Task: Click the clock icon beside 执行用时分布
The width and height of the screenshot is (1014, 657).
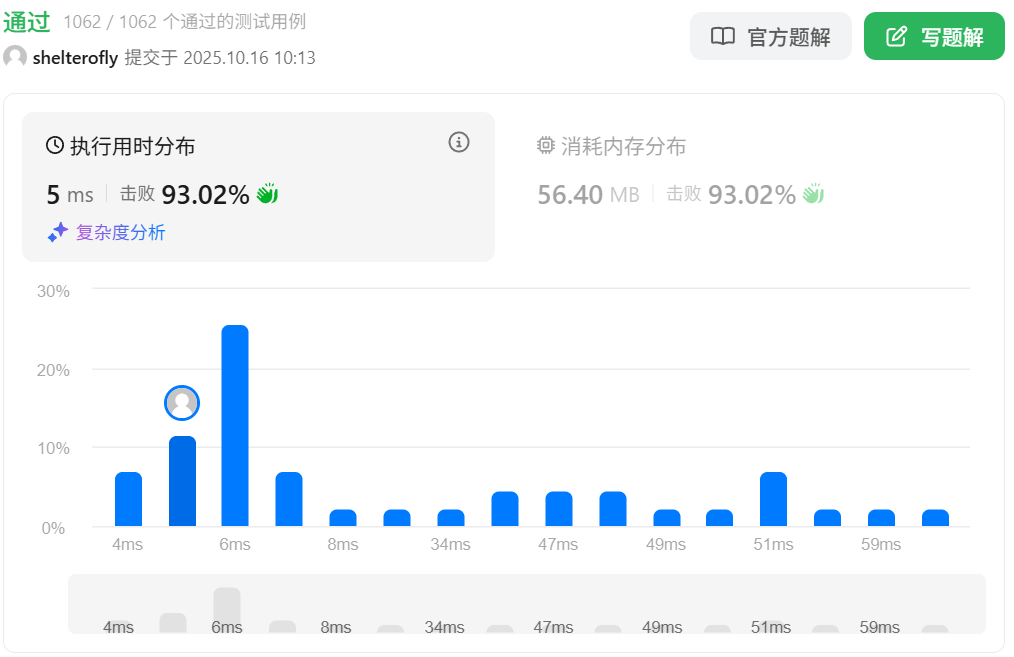Action: 55,146
